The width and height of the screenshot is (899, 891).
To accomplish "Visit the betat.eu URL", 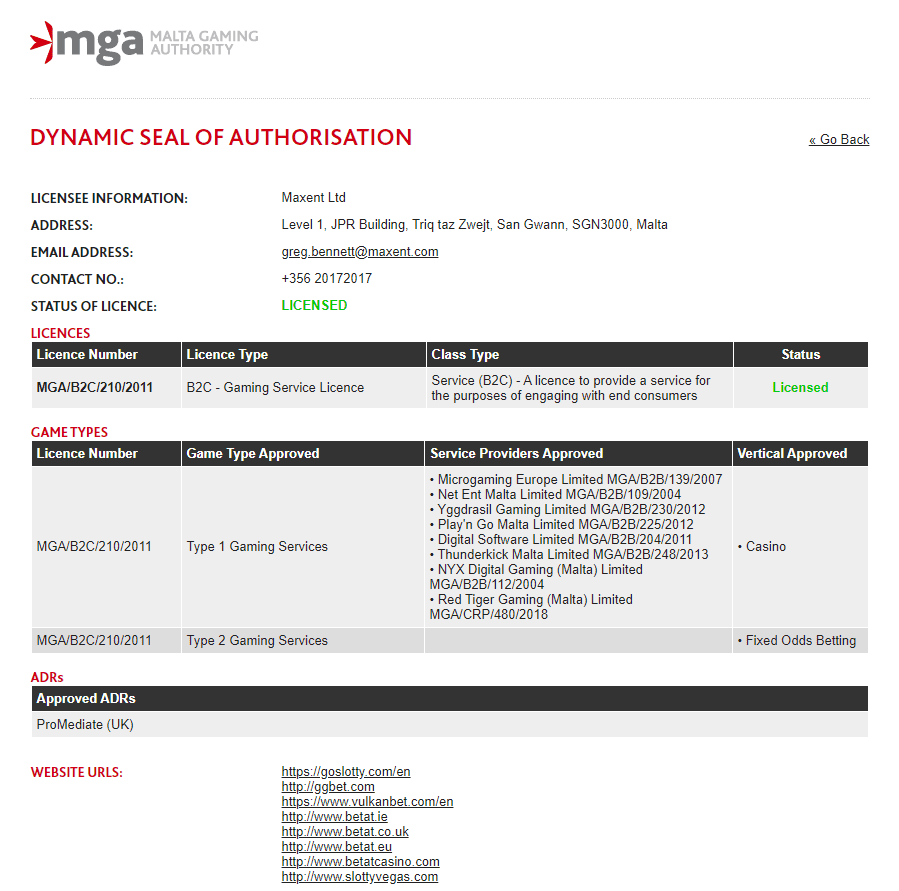I will click(336, 847).
